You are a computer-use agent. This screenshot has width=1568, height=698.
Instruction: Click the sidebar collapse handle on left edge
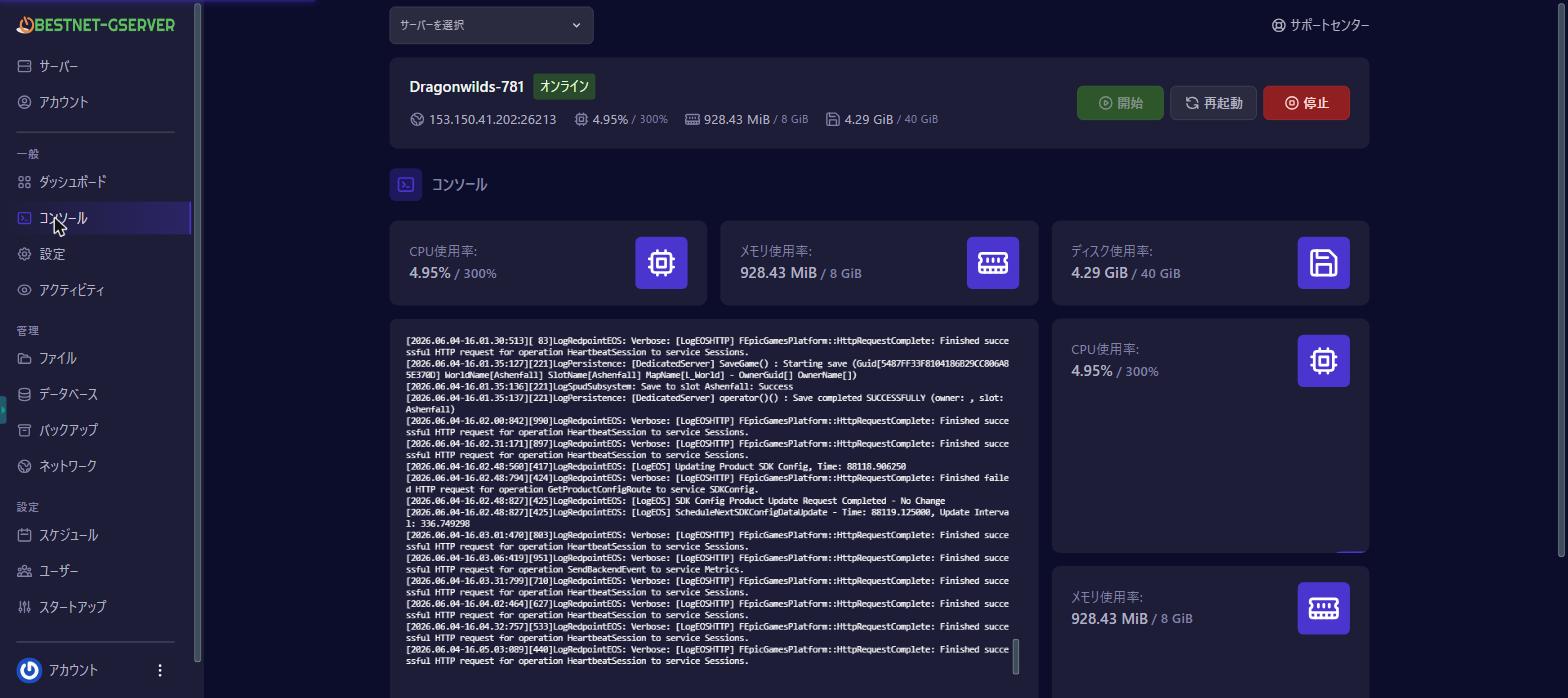[3, 410]
